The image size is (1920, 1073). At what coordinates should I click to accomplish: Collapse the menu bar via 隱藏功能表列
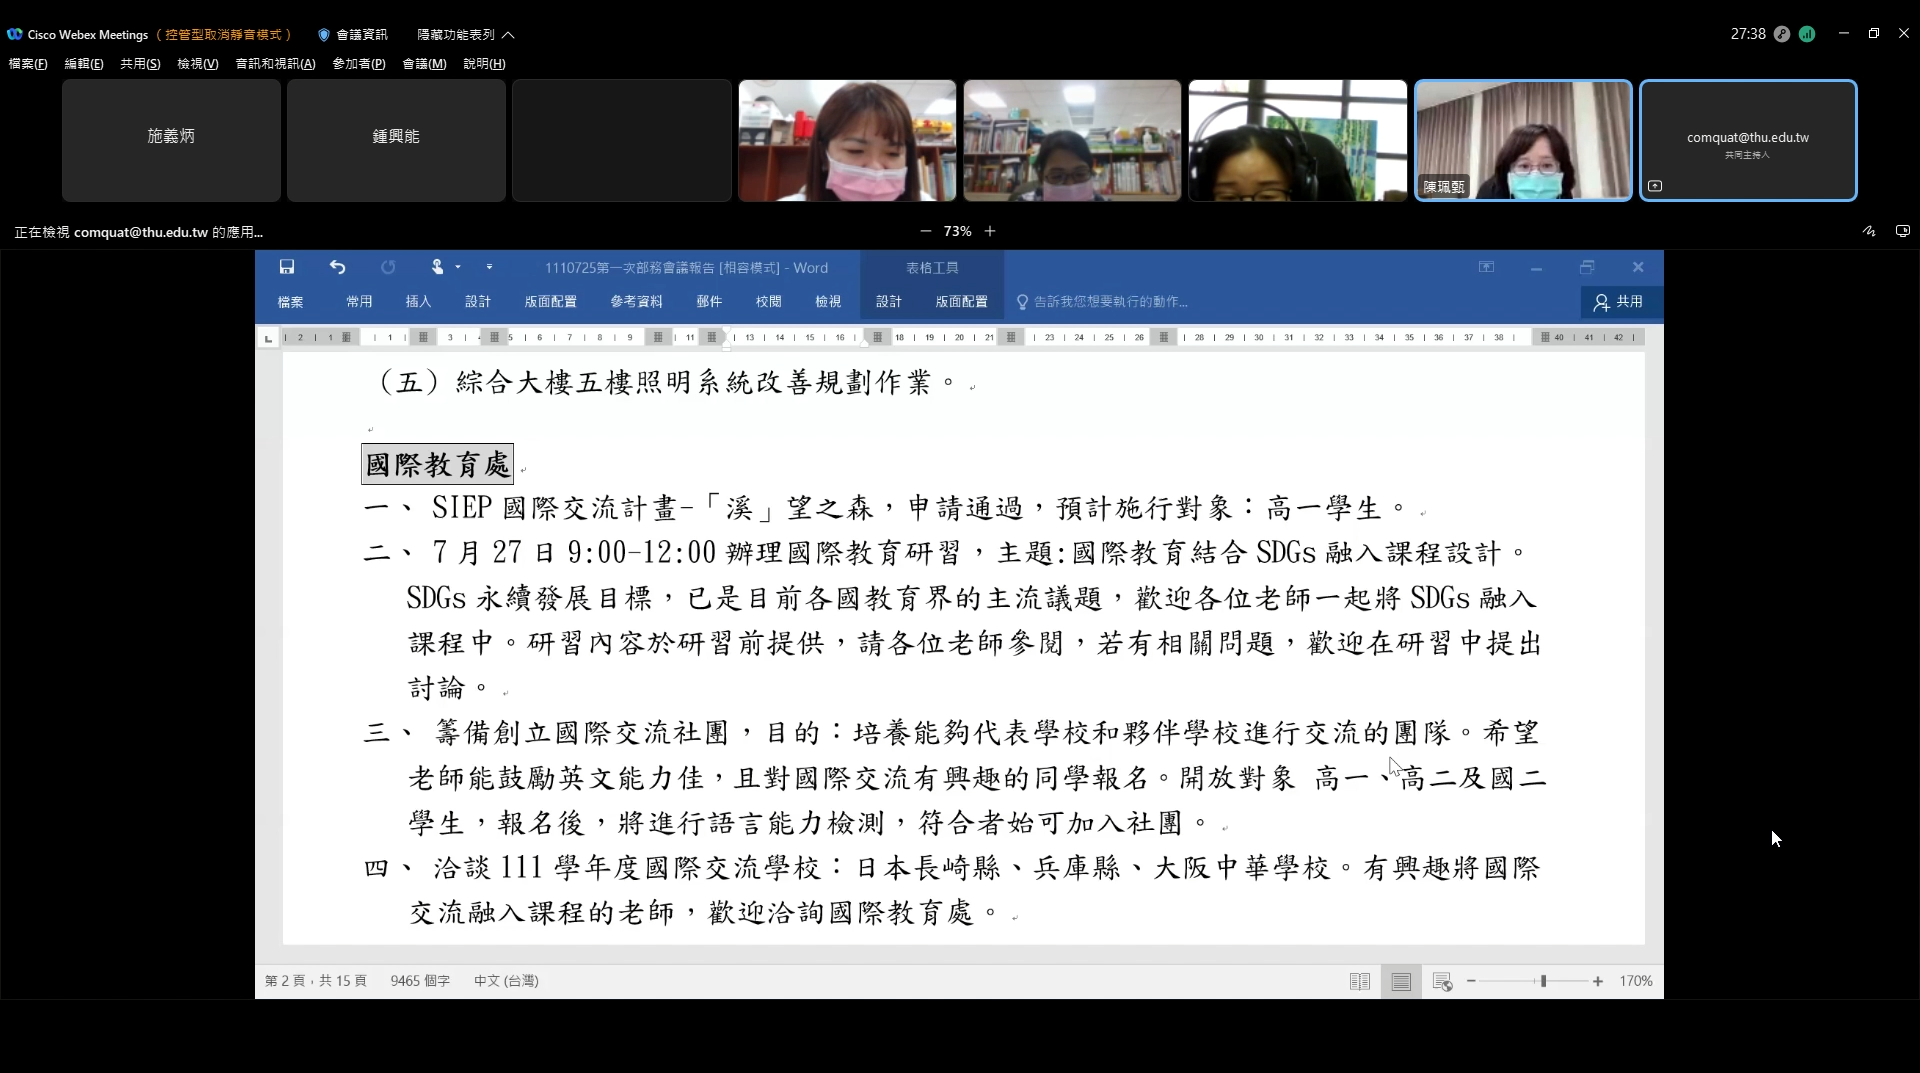(x=465, y=35)
